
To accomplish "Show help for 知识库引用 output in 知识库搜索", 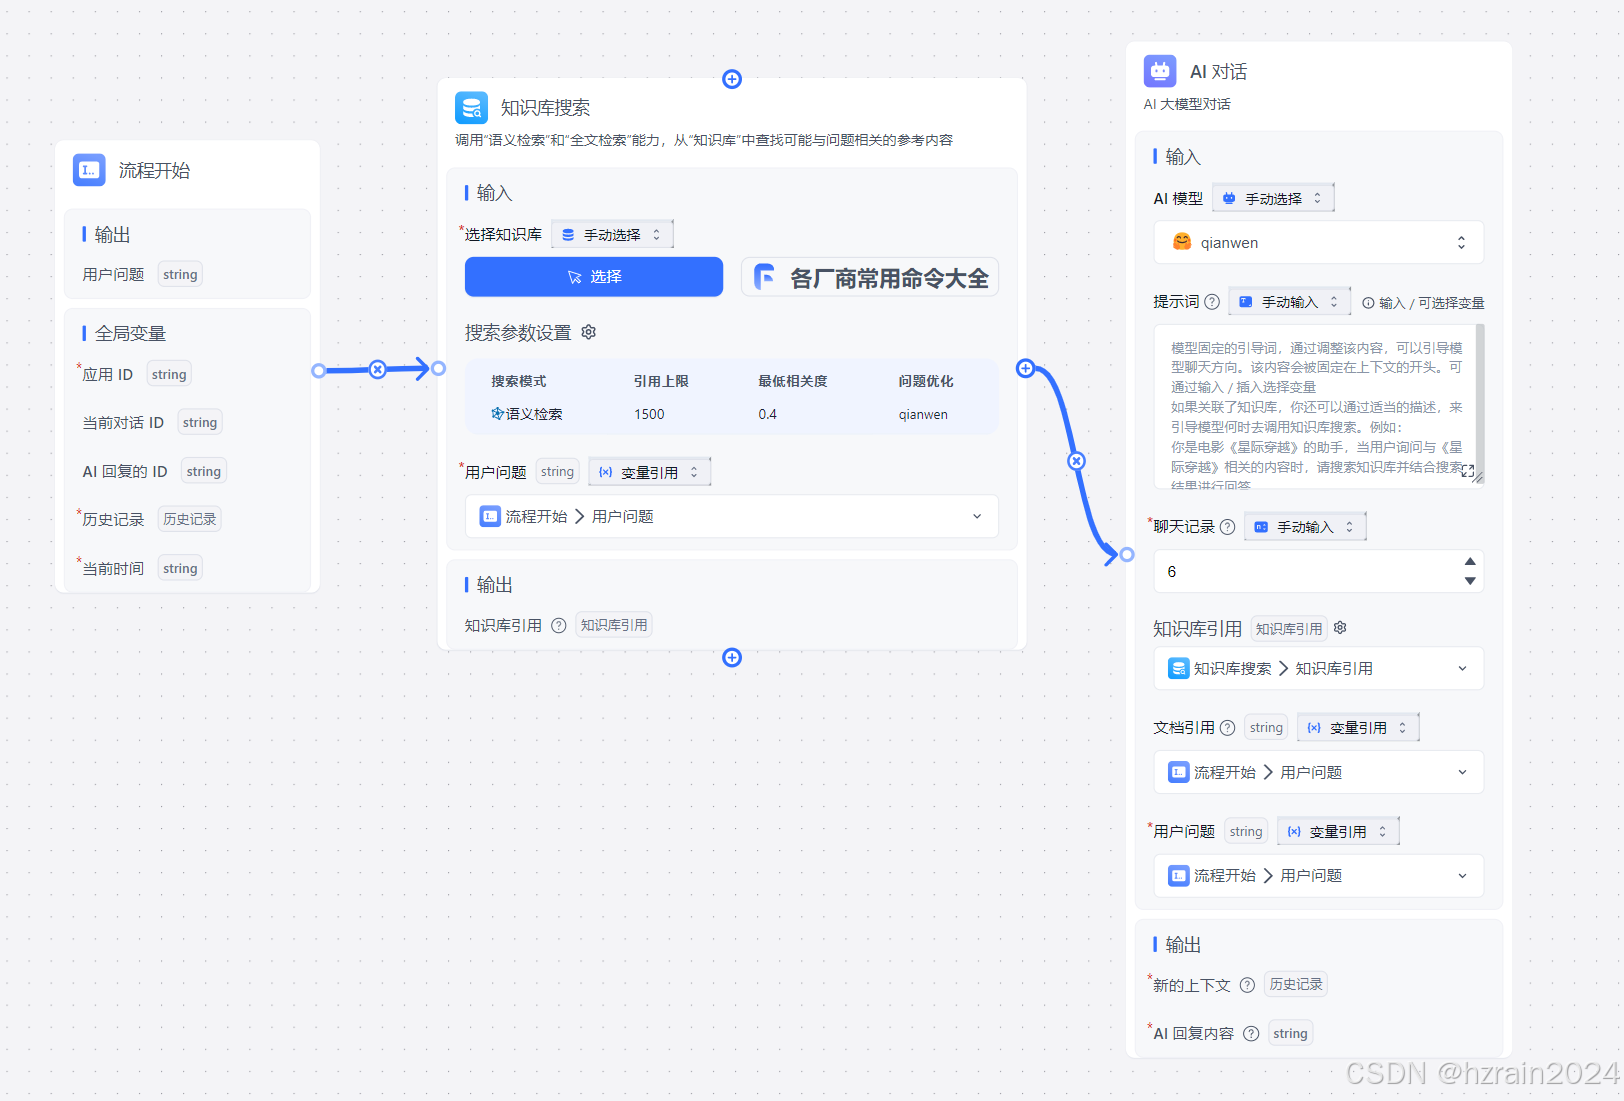I will (x=559, y=625).
